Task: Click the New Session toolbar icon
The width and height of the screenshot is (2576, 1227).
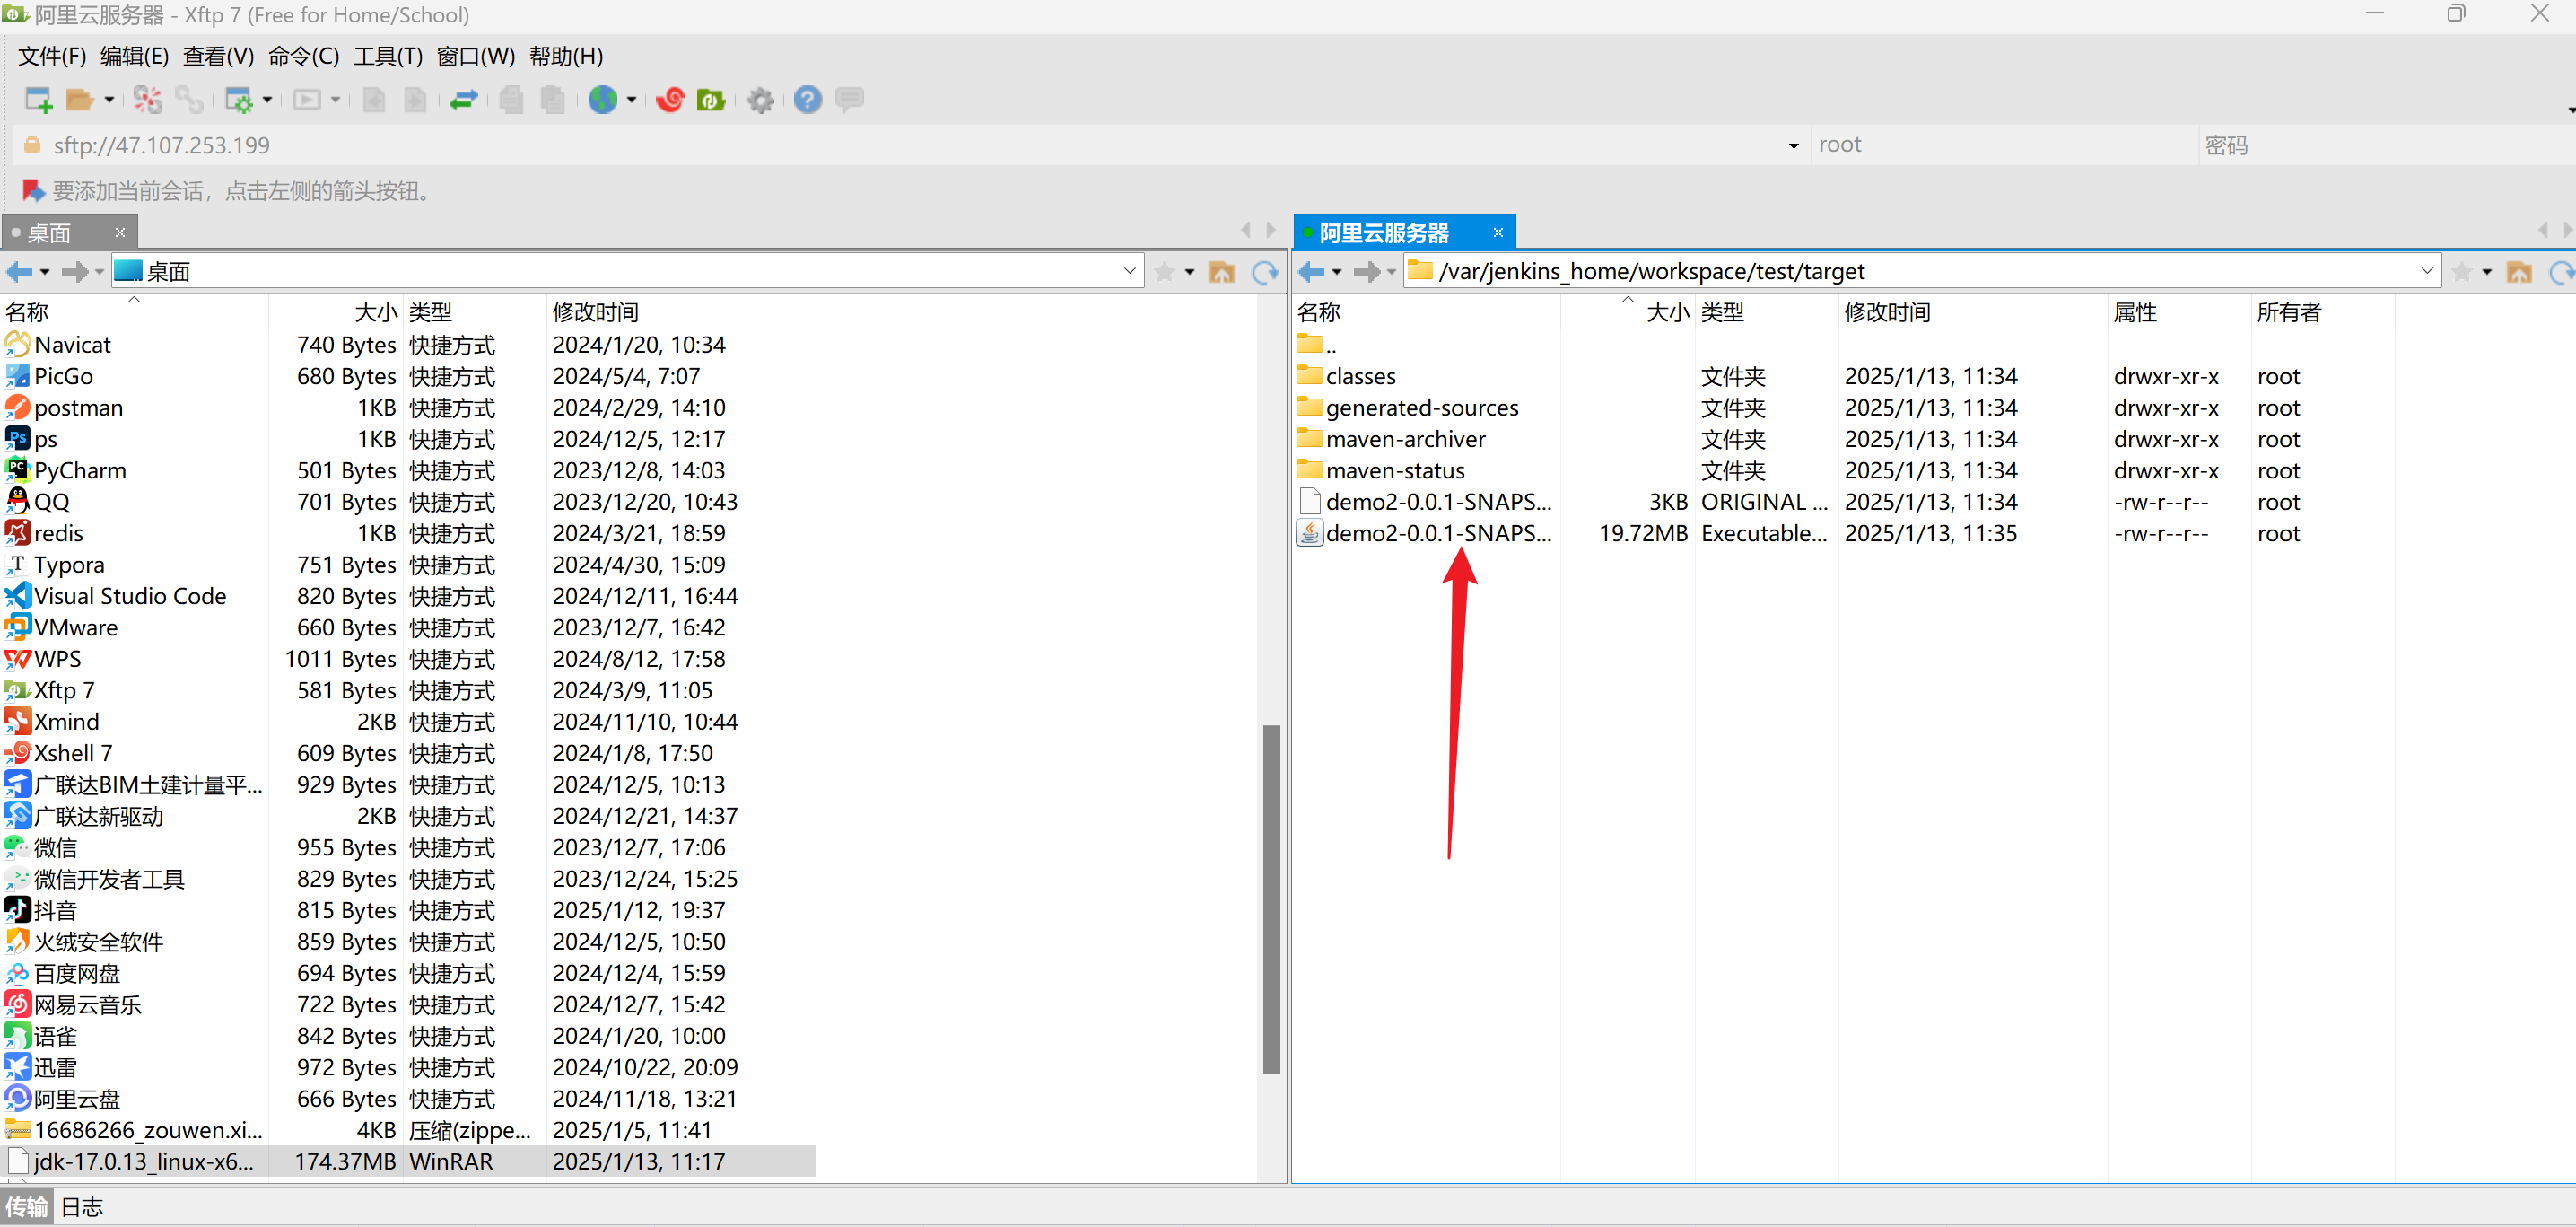Action: point(38,99)
